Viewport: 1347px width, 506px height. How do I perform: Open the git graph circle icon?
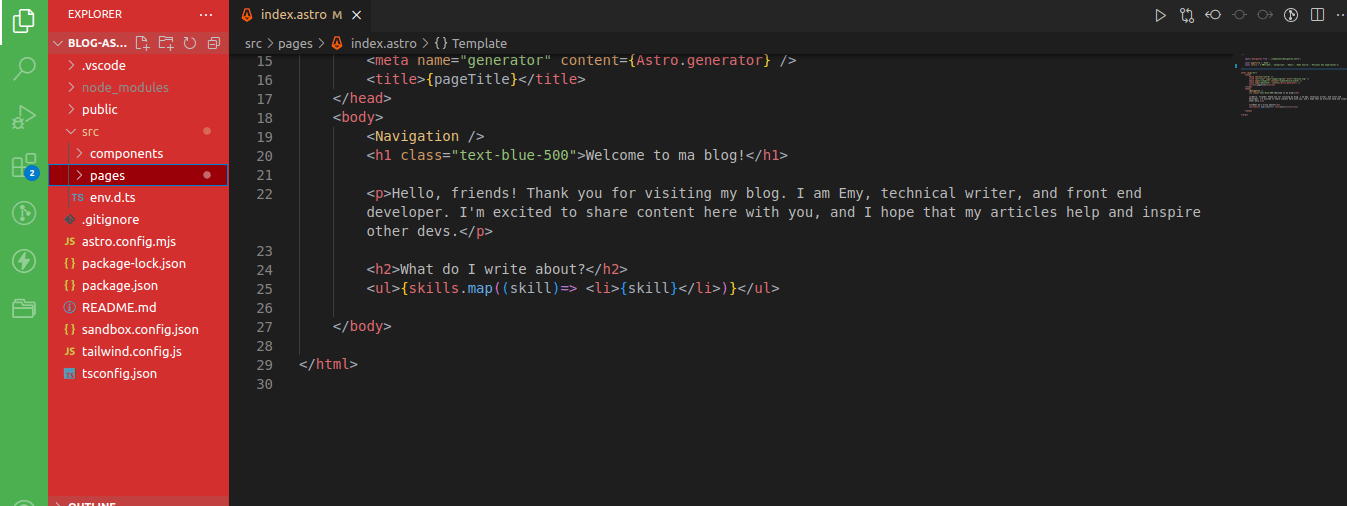1291,15
